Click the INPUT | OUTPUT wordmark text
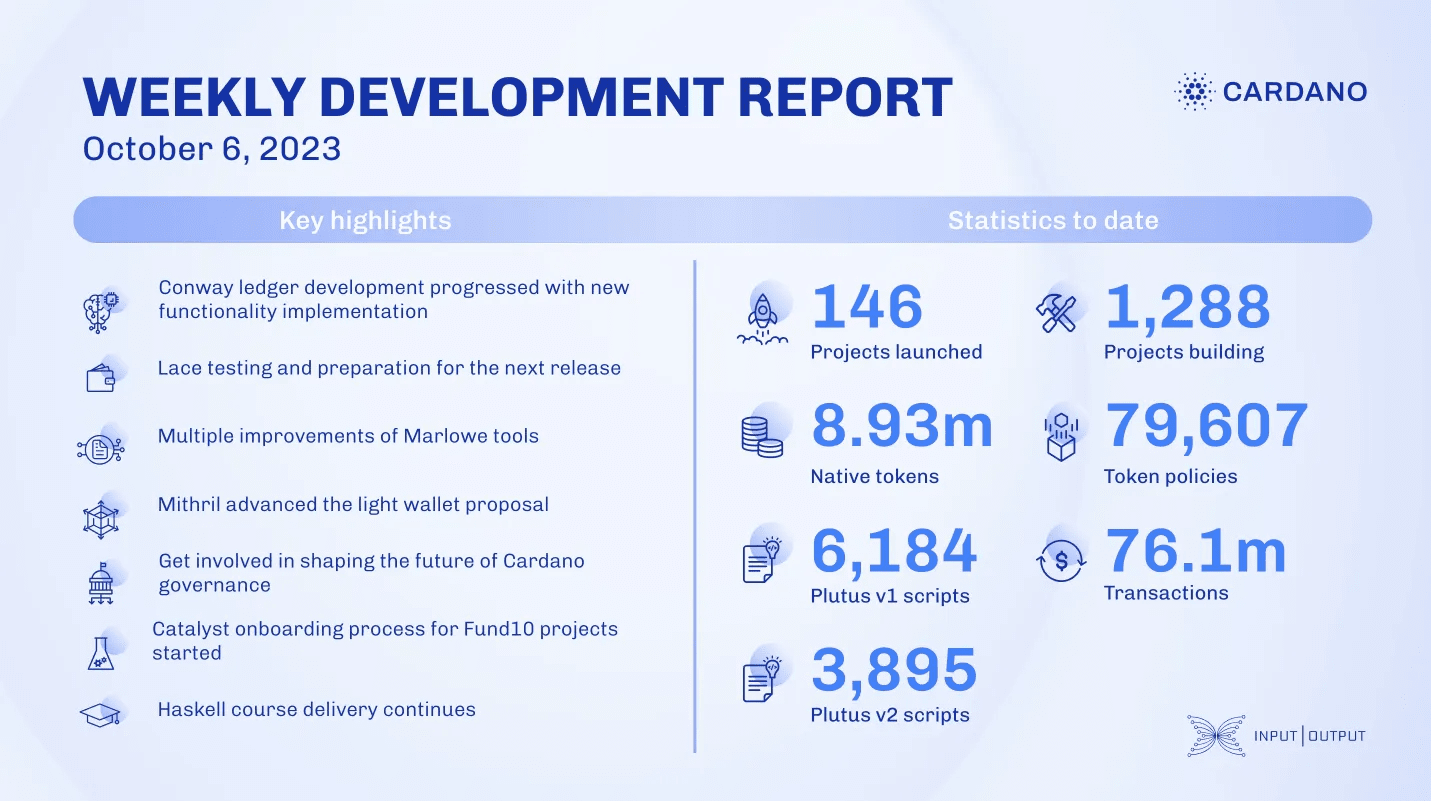Screen dimensions: 1431x801 1310,736
